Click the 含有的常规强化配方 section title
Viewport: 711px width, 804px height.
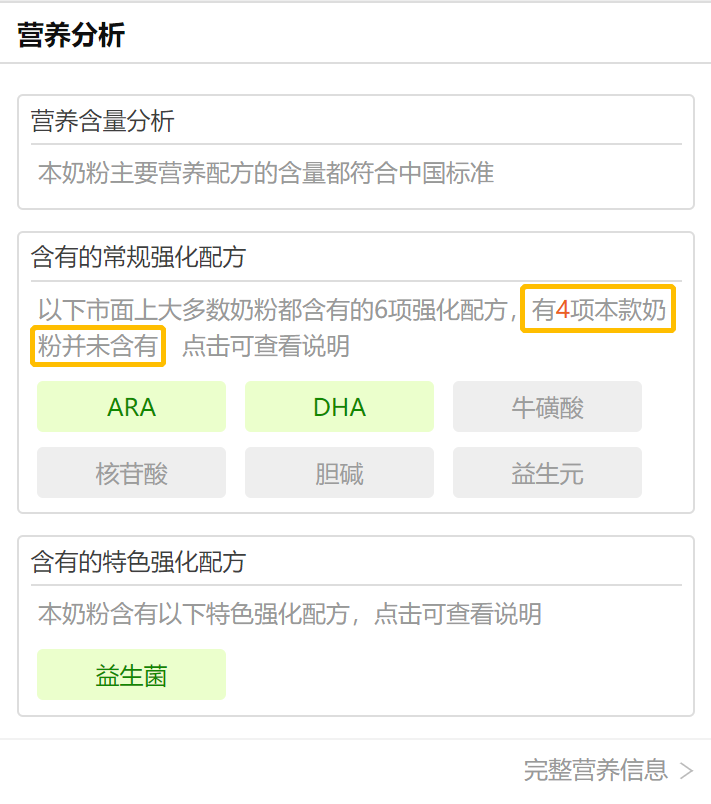(x=138, y=258)
